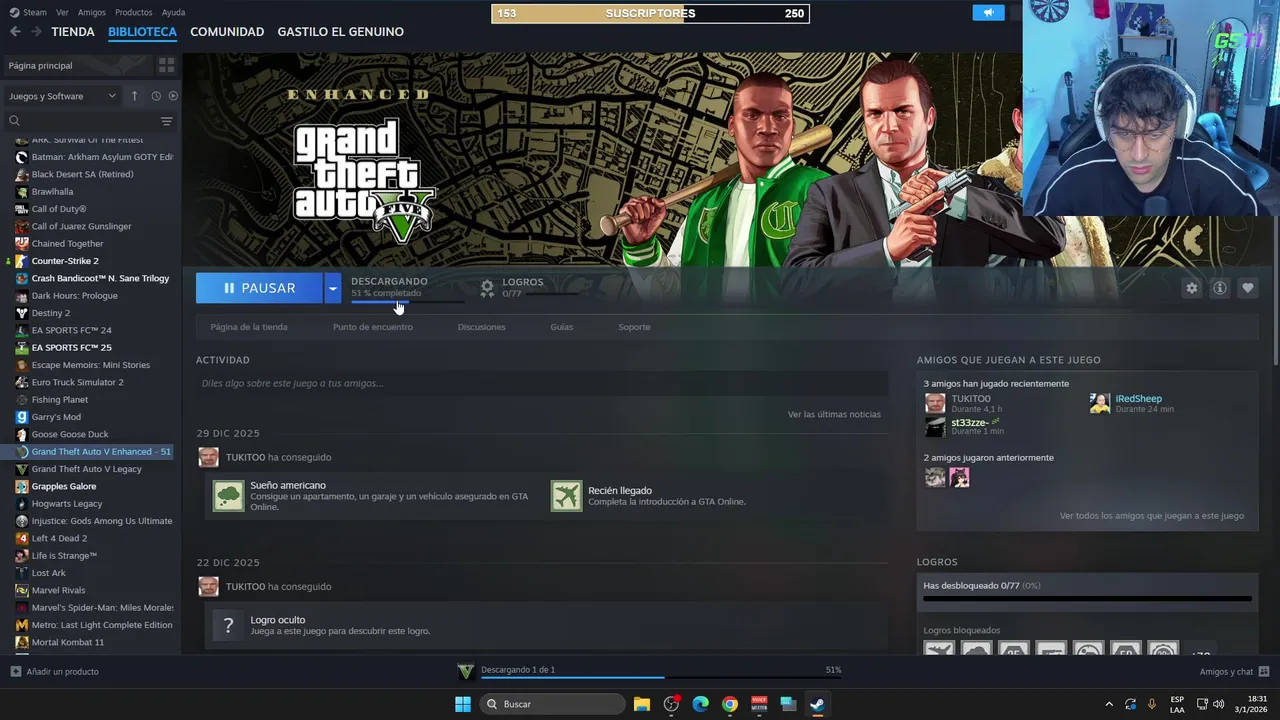This screenshot has height=720, width=1280.
Task: Go back with the navigation arrow
Action: (15, 32)
